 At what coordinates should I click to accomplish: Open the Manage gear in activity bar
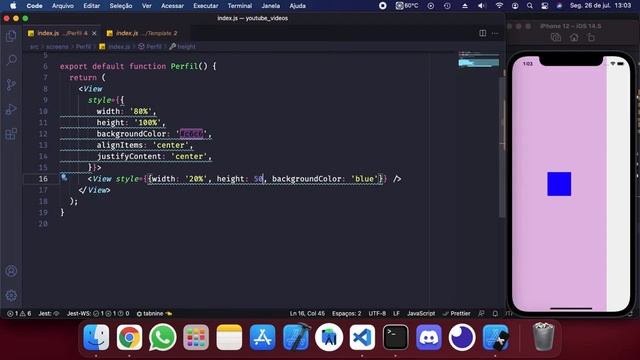point(11,295)
